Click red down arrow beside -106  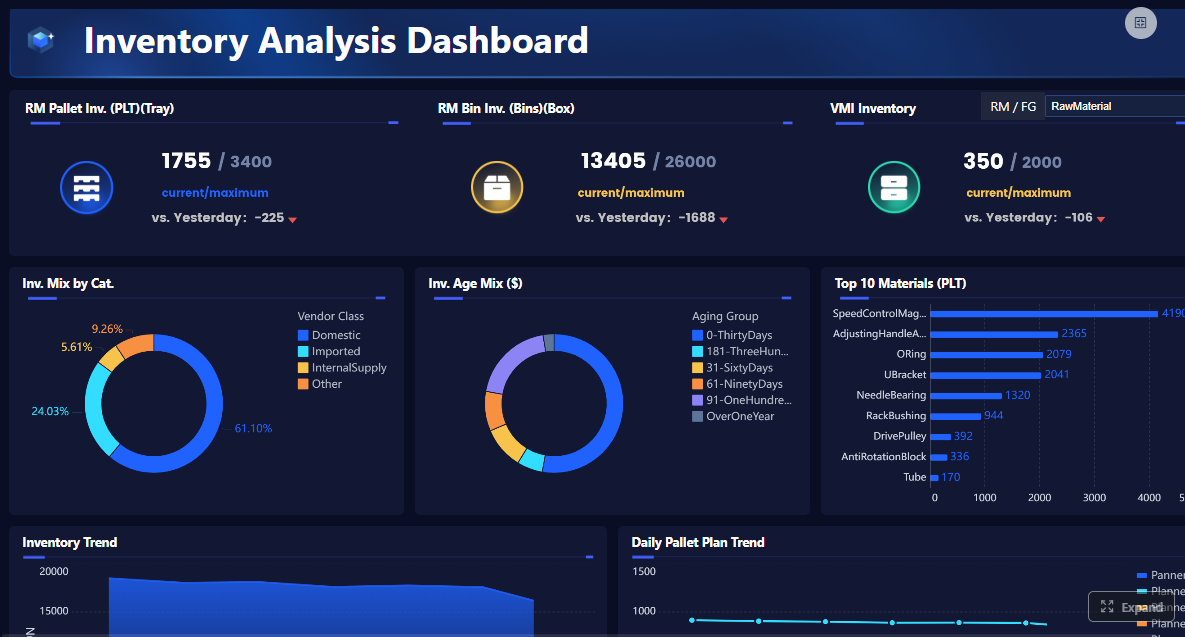(1100, 219)
